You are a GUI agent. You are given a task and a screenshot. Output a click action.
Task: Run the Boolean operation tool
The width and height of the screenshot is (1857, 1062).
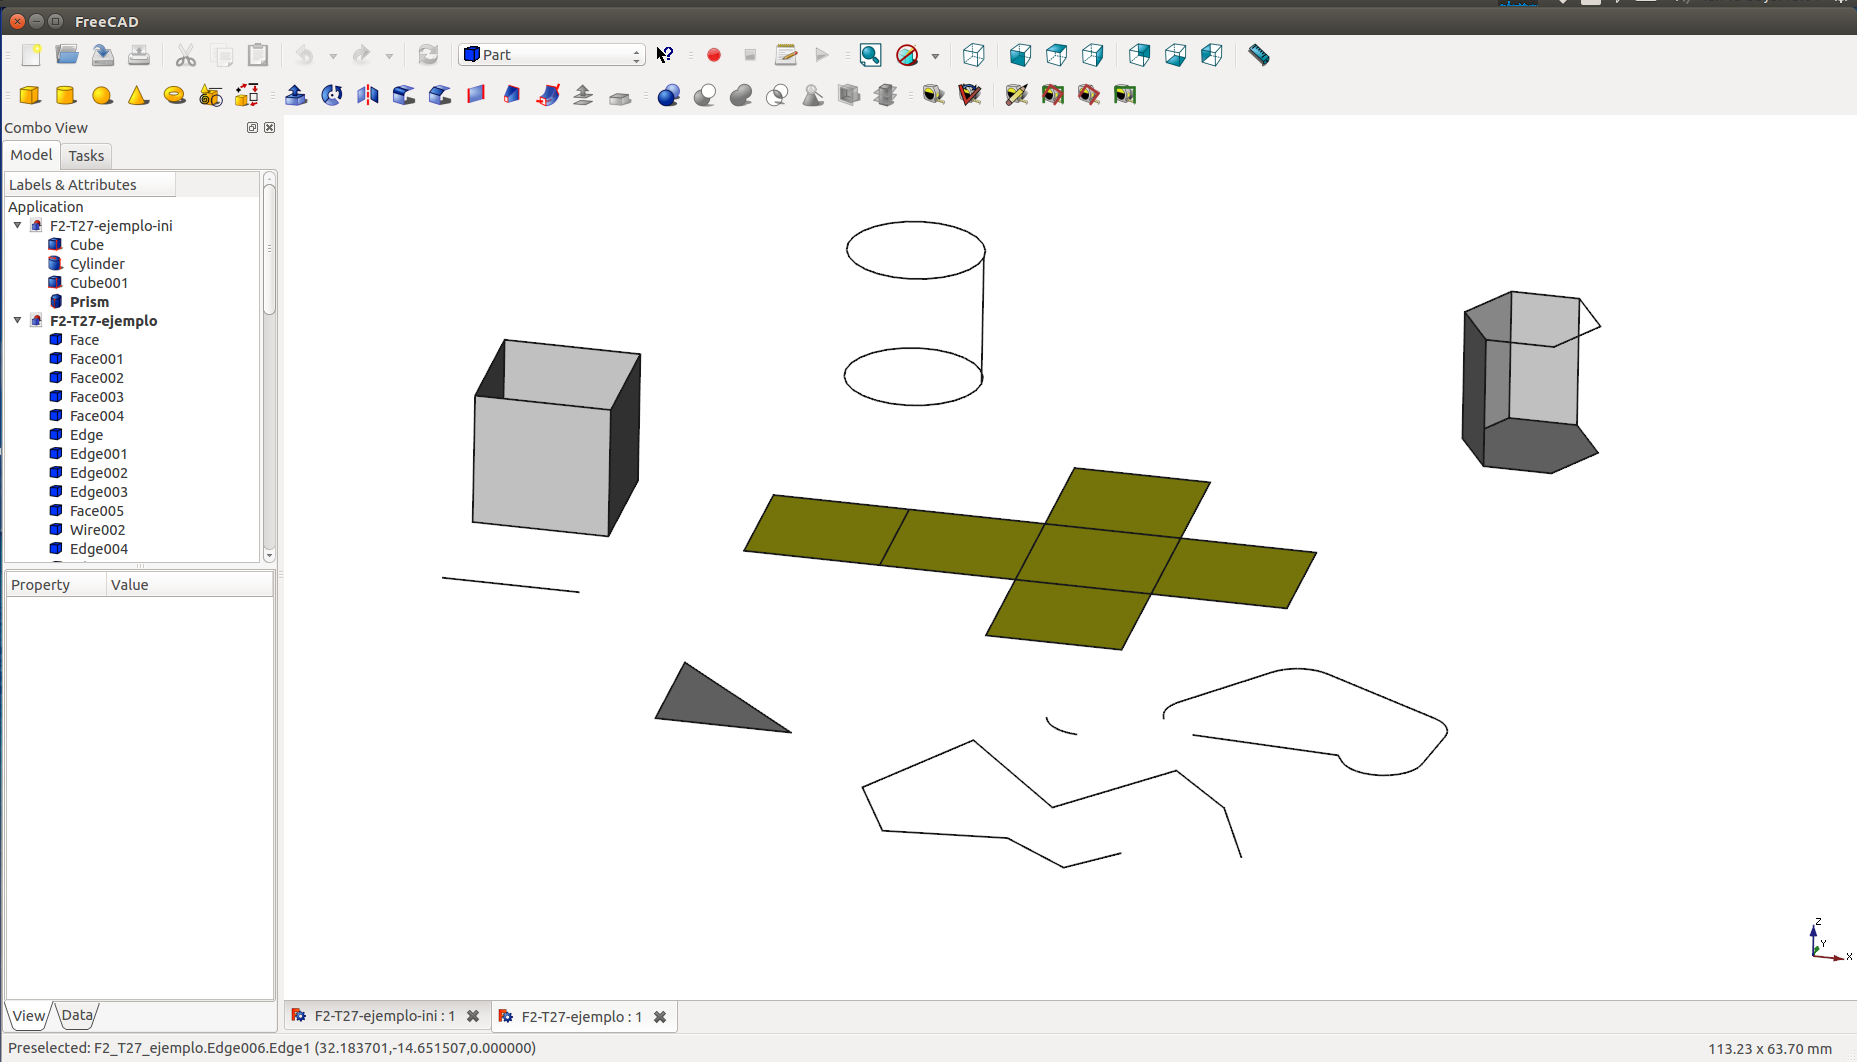(669, 95)
